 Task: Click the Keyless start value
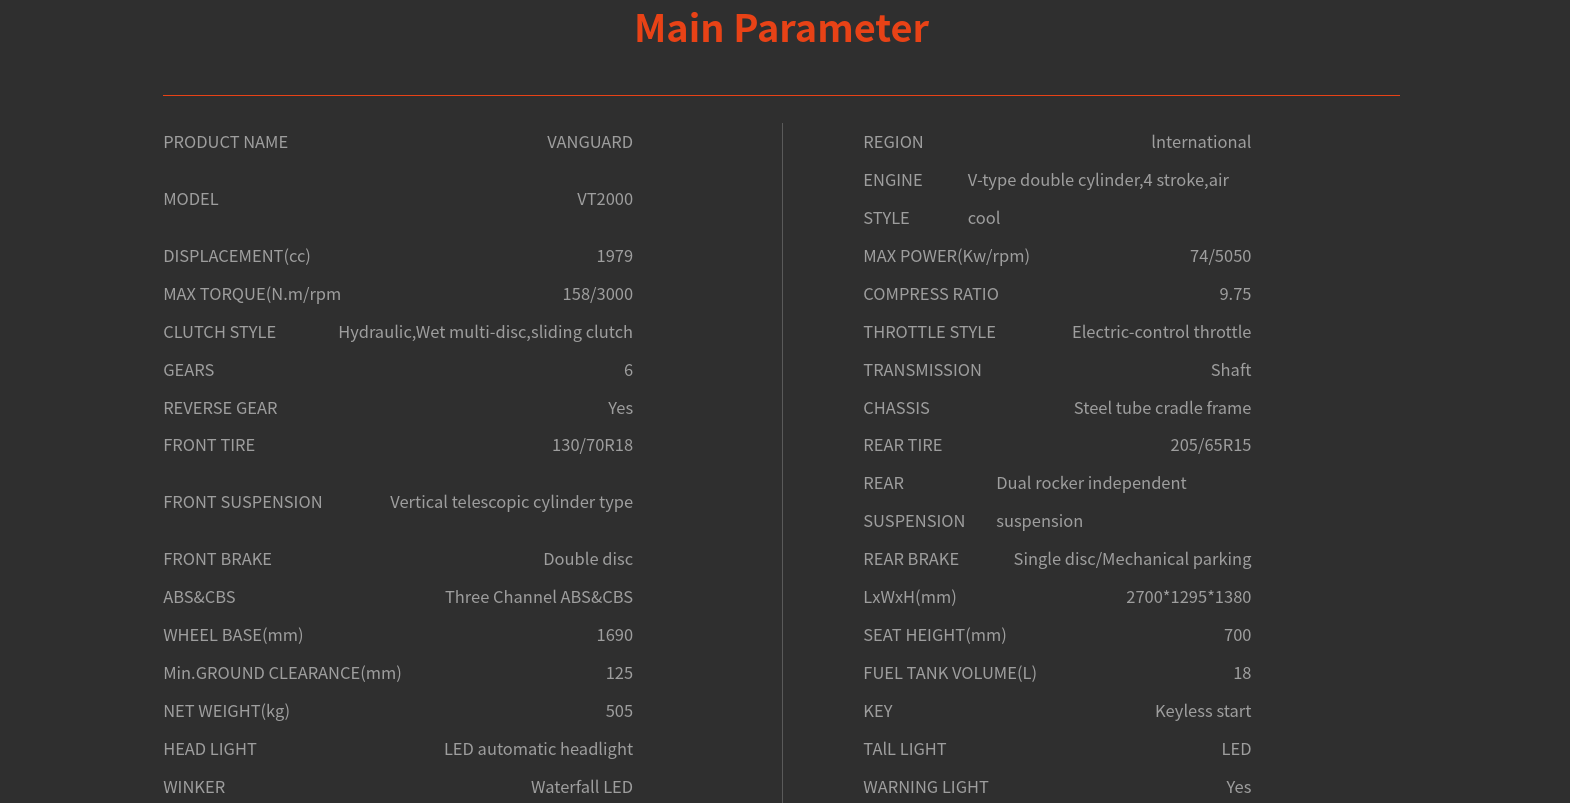(1202, 711)
